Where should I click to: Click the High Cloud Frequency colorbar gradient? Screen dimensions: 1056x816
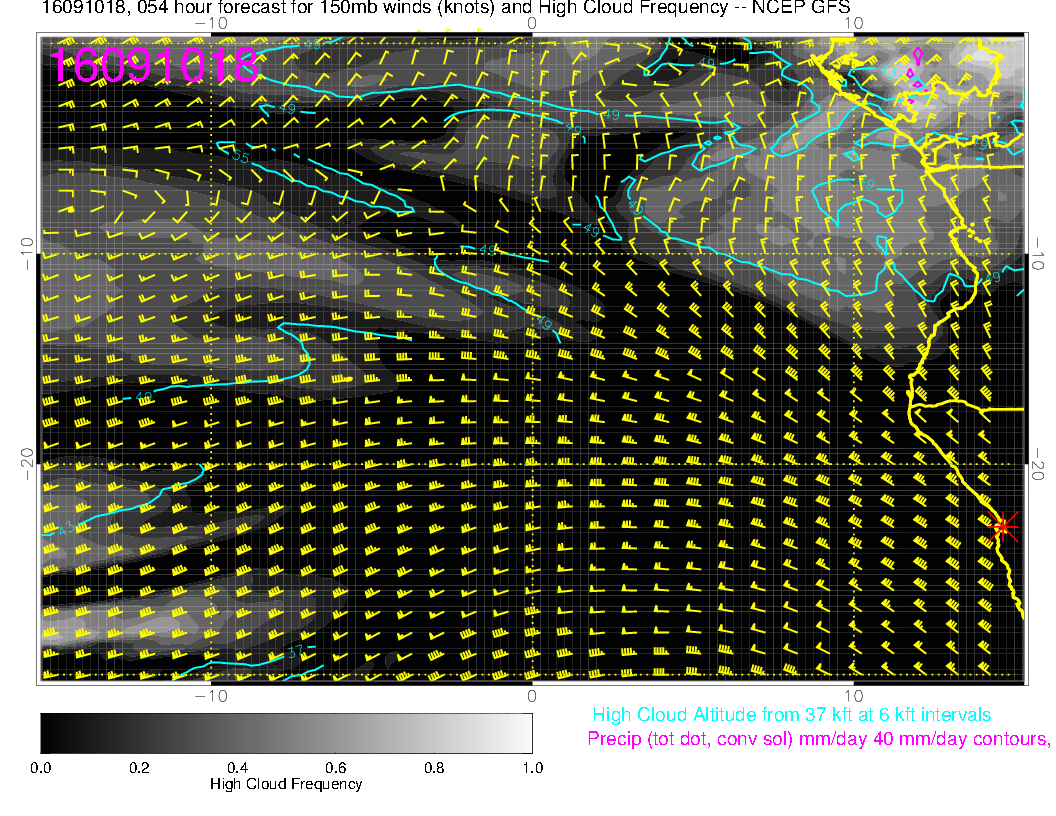point(286,733)
